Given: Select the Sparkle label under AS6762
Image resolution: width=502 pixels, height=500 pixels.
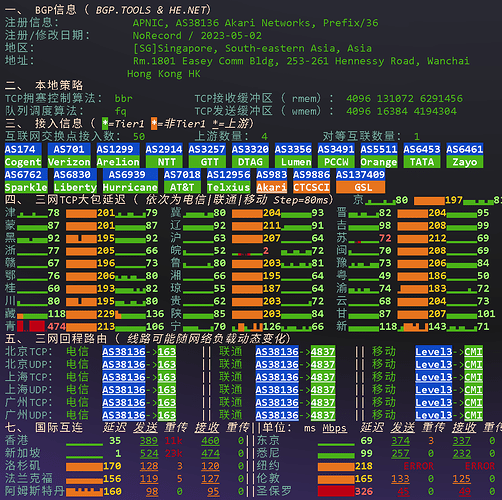Looking at the screenshot, I should (x=26, y=187).
